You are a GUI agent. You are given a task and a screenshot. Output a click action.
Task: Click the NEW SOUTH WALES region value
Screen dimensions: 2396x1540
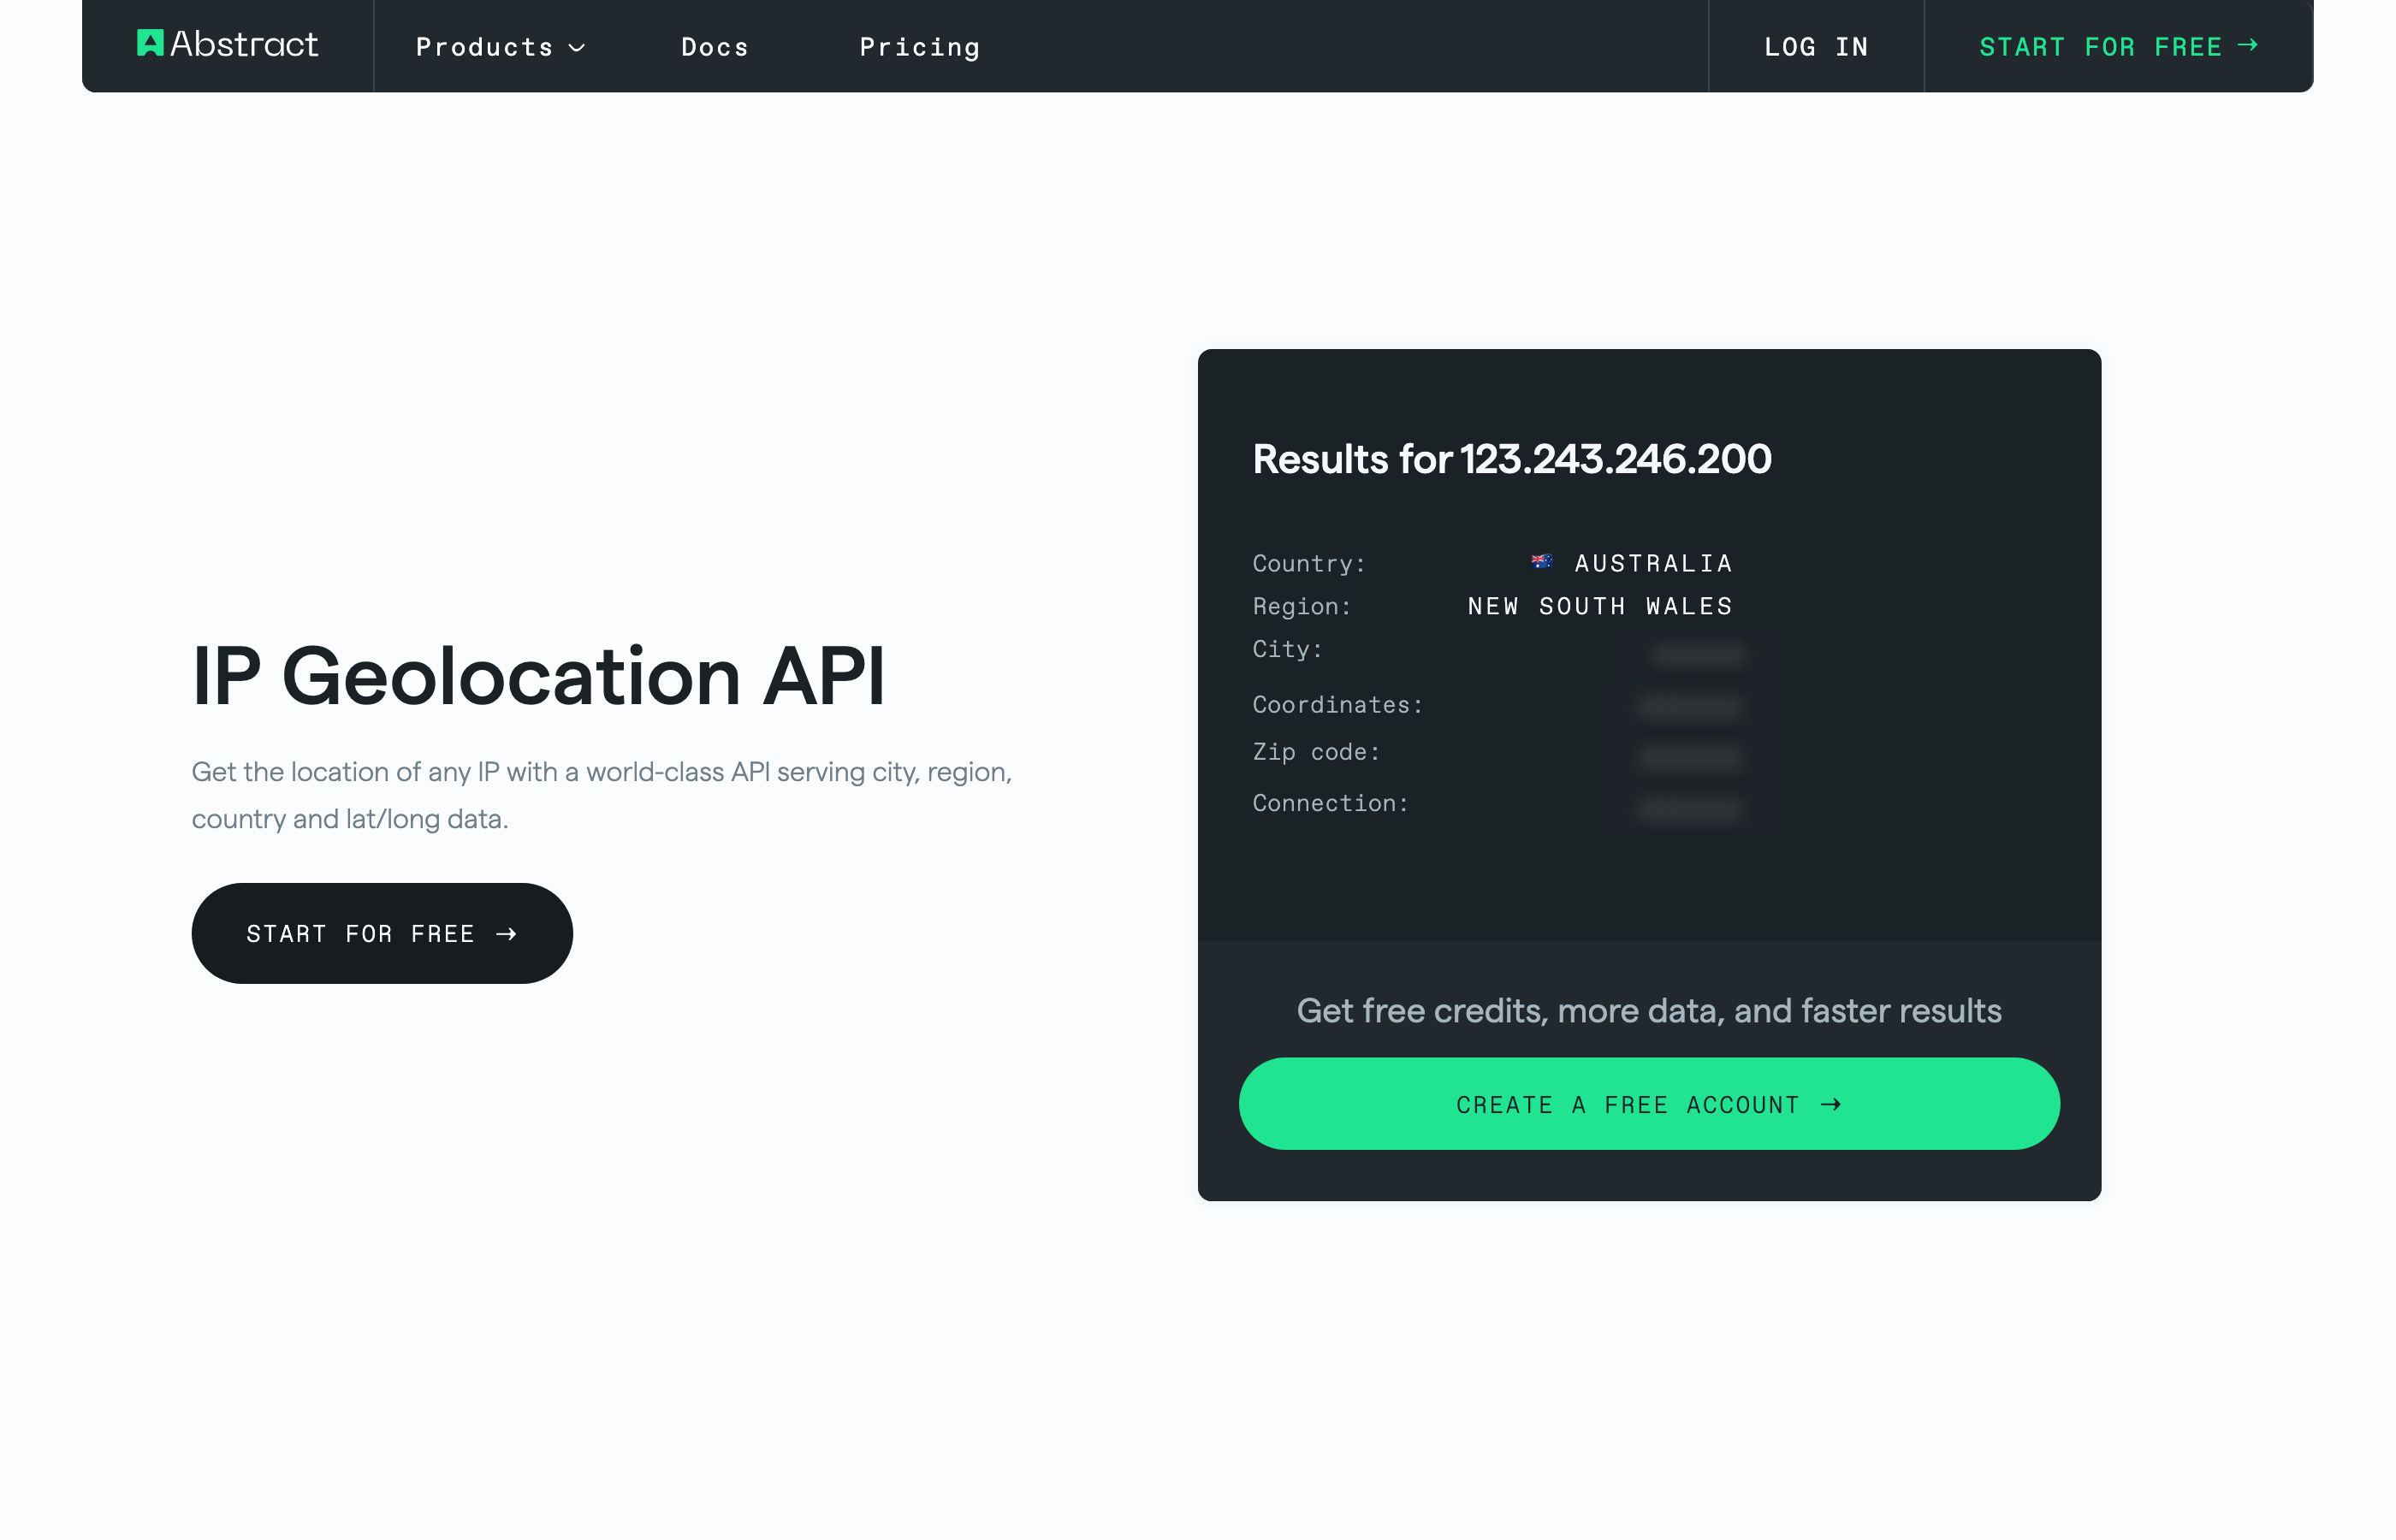coord(1599,606)
